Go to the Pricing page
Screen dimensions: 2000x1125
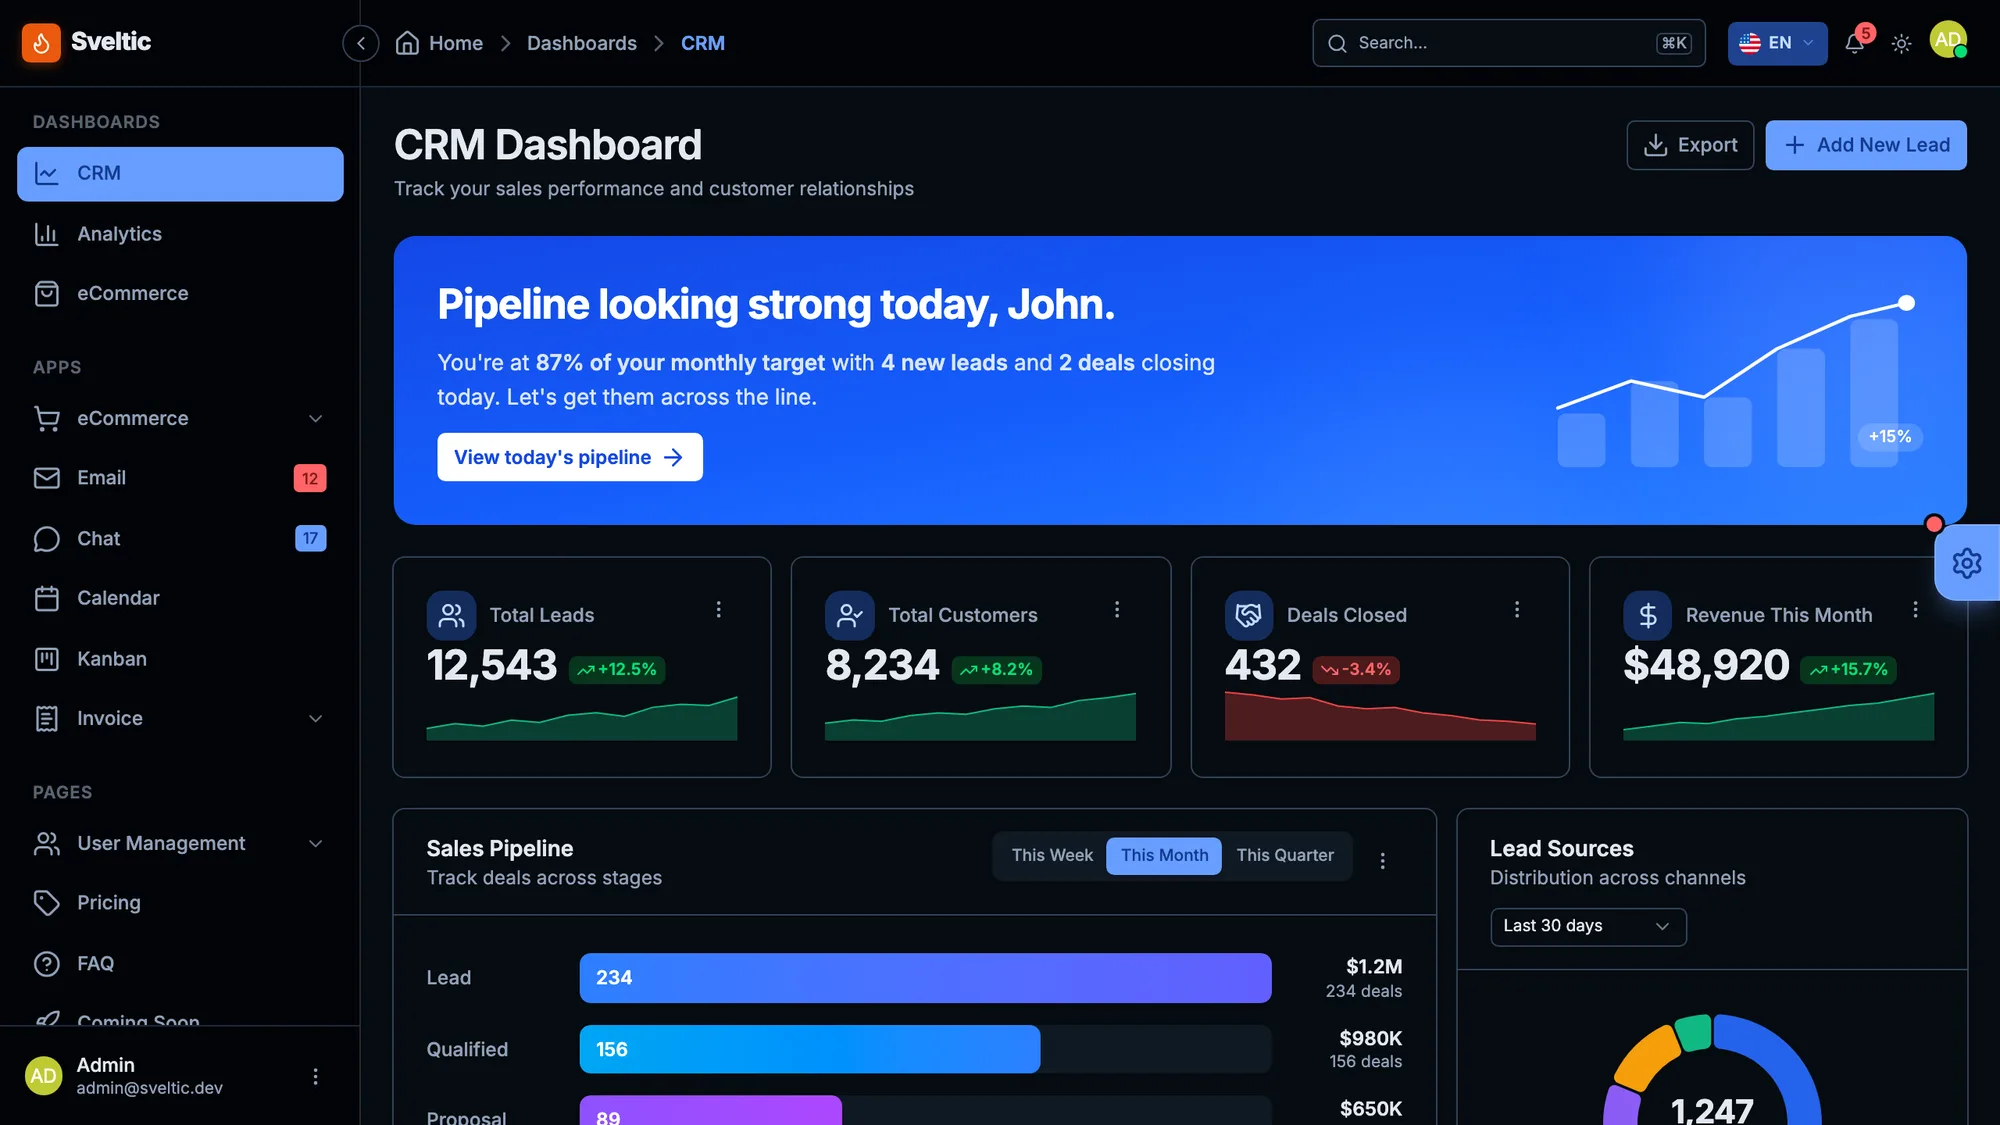coord(180,903)
